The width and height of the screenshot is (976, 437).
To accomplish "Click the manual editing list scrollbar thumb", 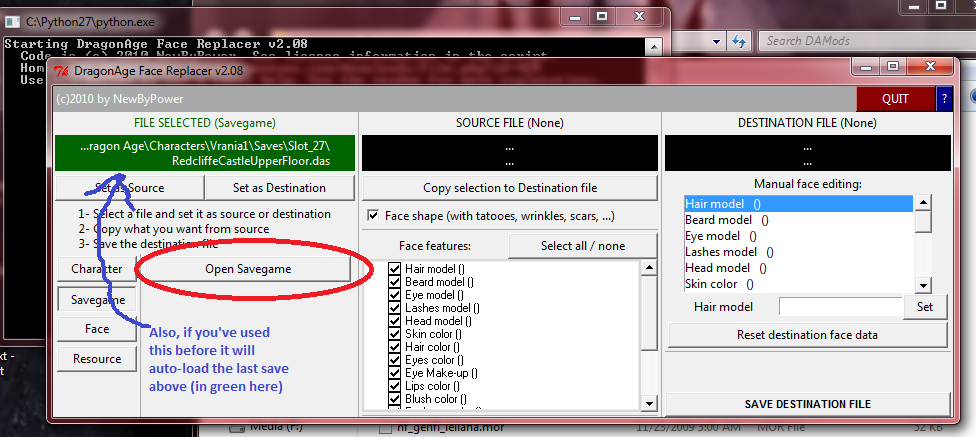I will [x=924, y=221].
